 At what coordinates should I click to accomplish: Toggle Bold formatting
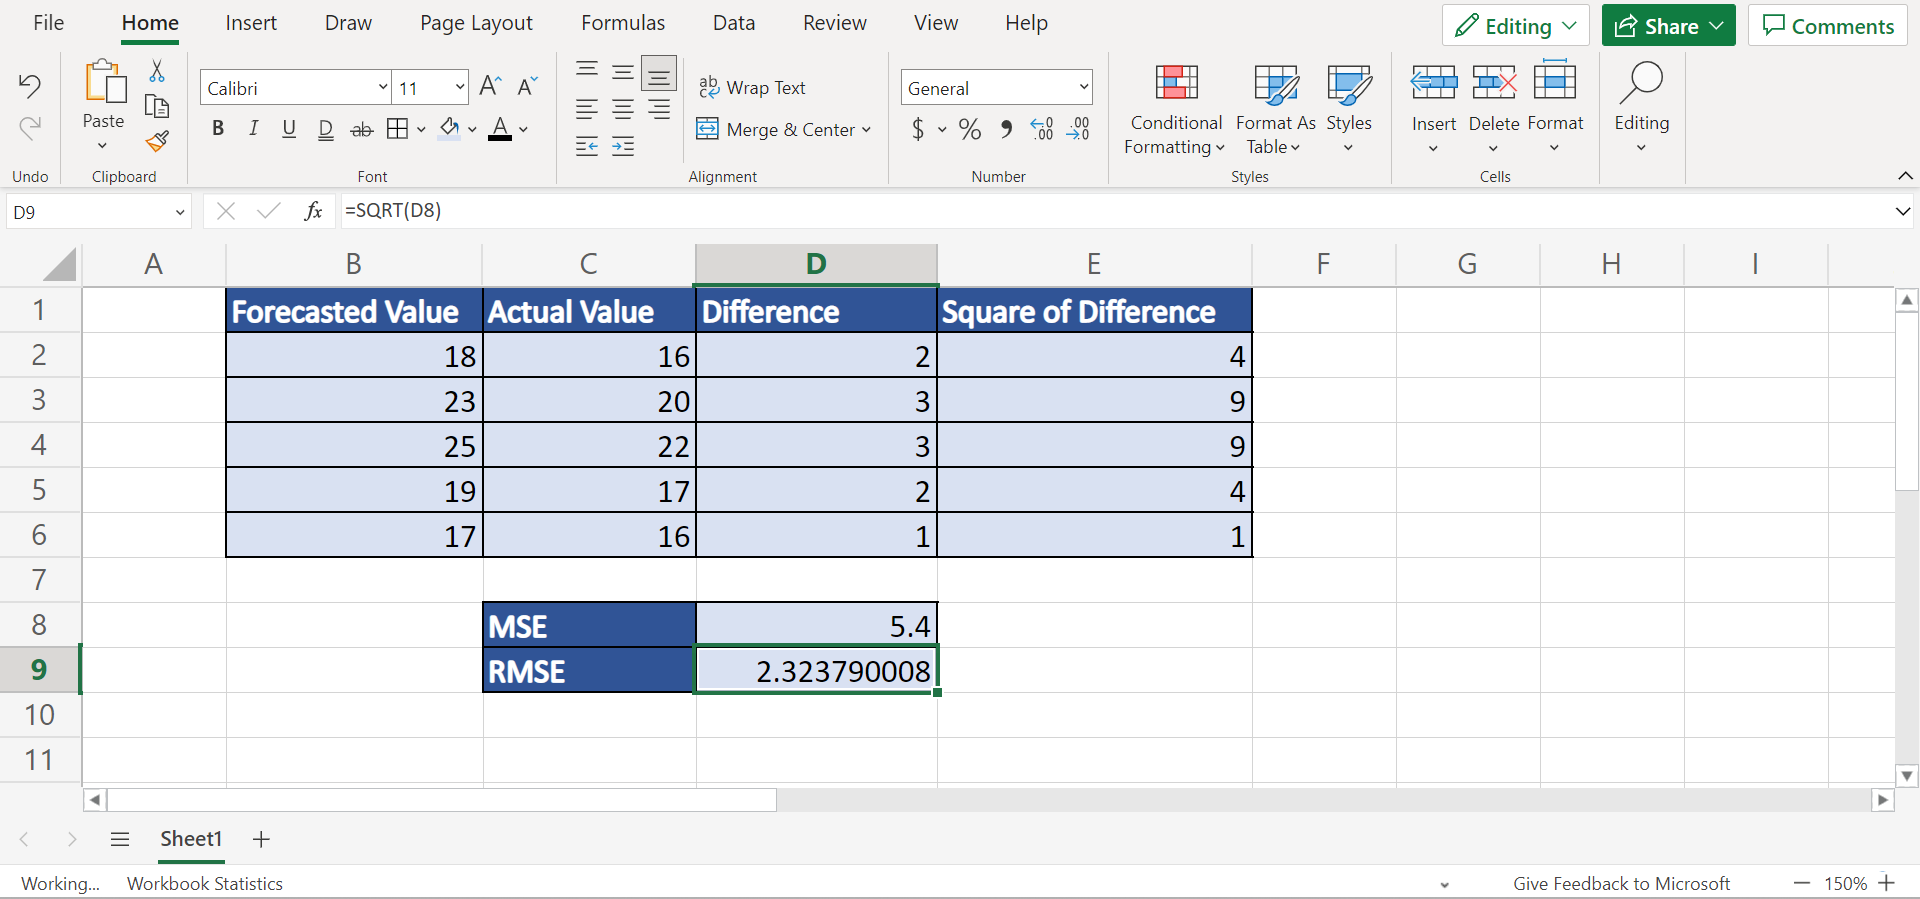click(218, 129)
